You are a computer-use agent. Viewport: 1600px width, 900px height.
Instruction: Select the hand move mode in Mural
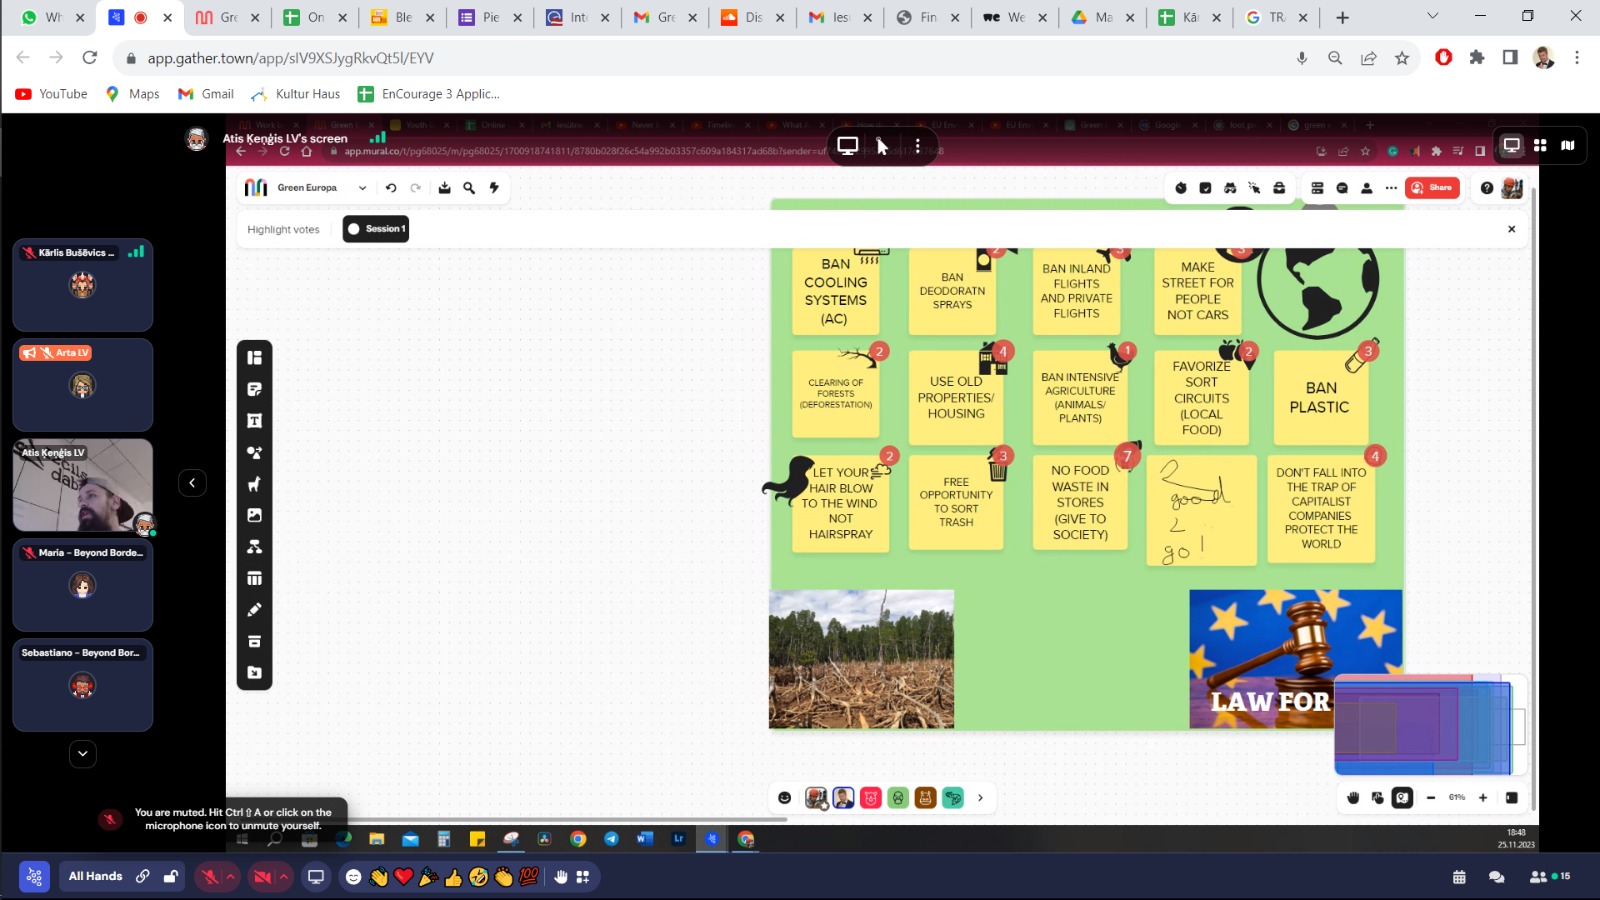click(1354, 798)
